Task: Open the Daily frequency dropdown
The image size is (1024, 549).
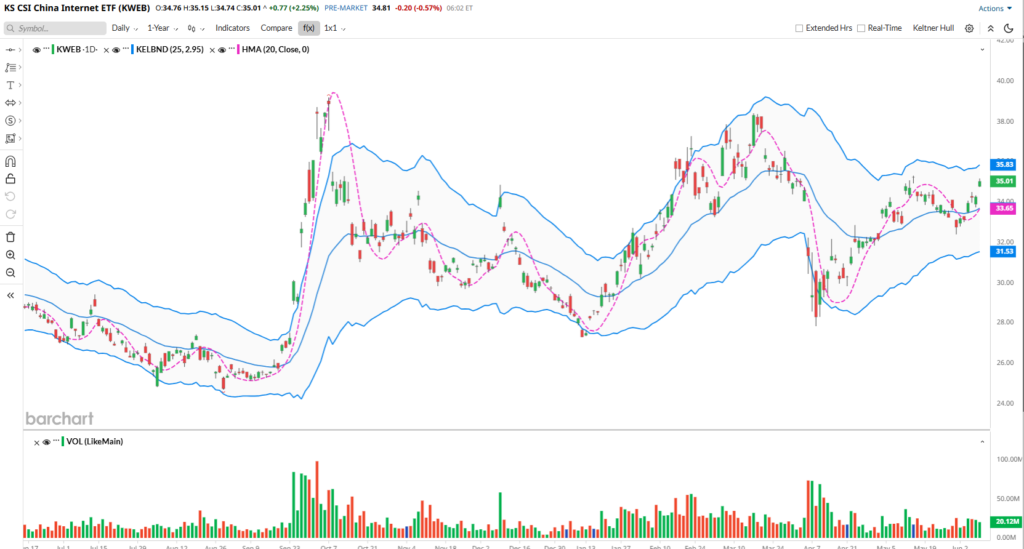Action: click(x=124, y=28)
